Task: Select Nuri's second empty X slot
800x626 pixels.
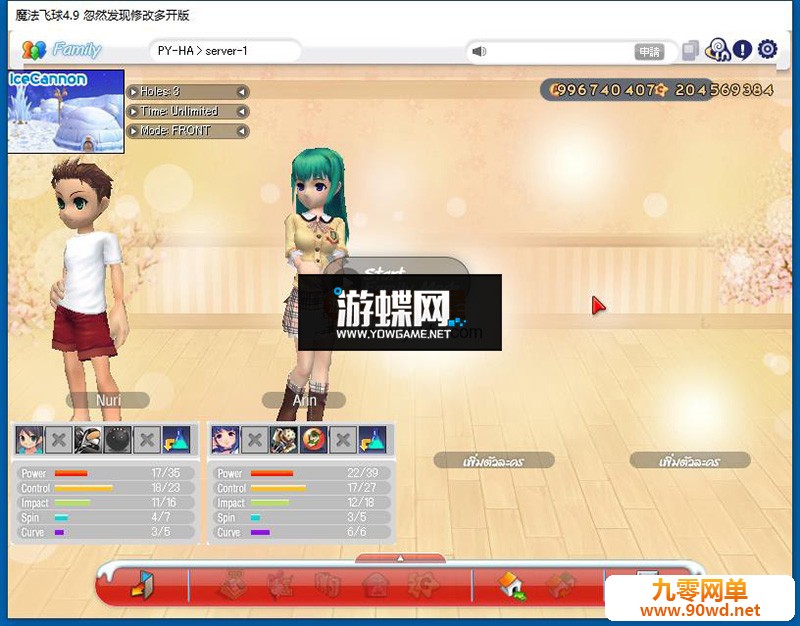Action: (x=147, y=440)
